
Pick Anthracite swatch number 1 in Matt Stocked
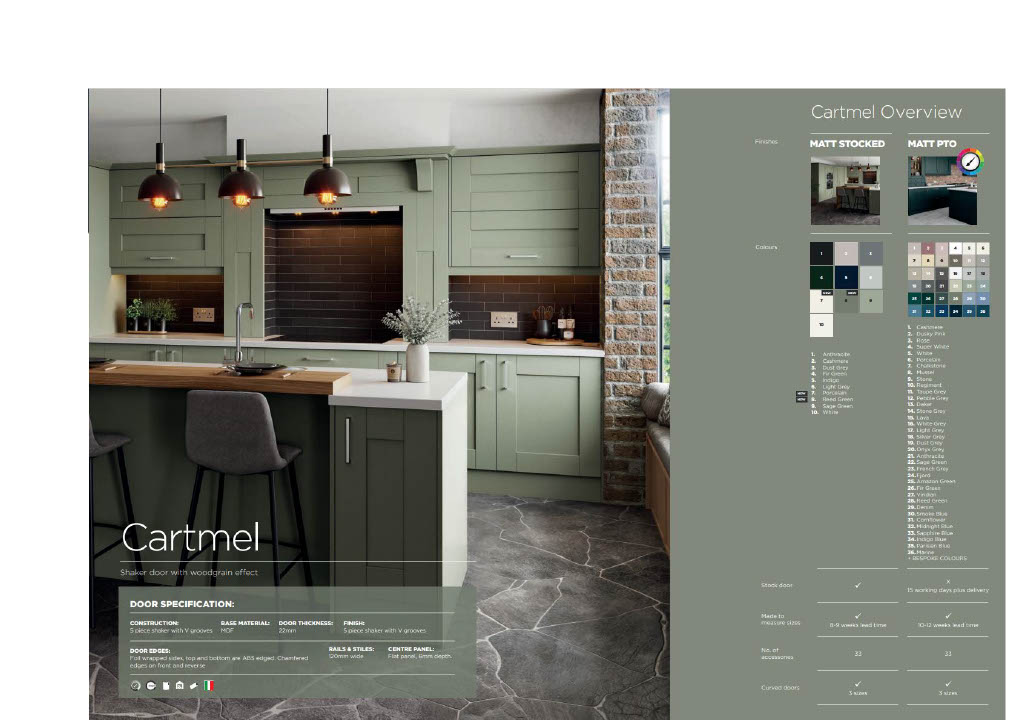click(x=821, y=254)
